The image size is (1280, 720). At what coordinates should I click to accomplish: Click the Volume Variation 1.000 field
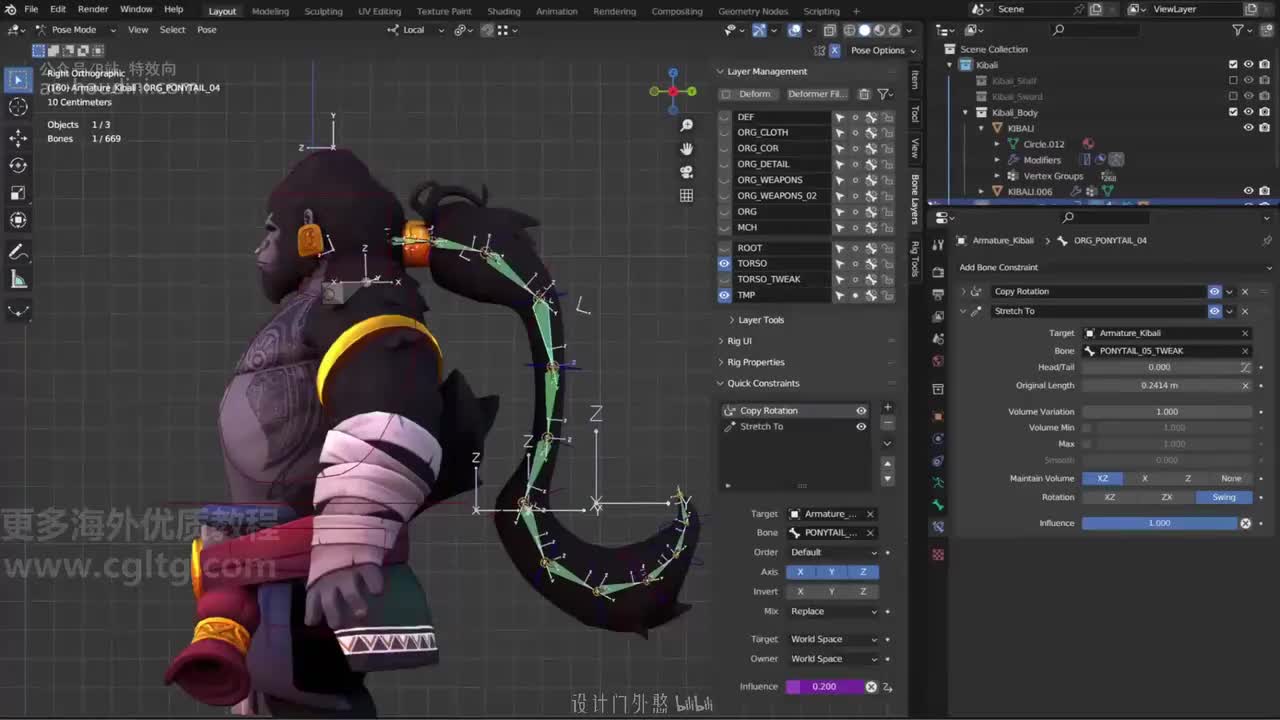click(x=1167, y=412)
